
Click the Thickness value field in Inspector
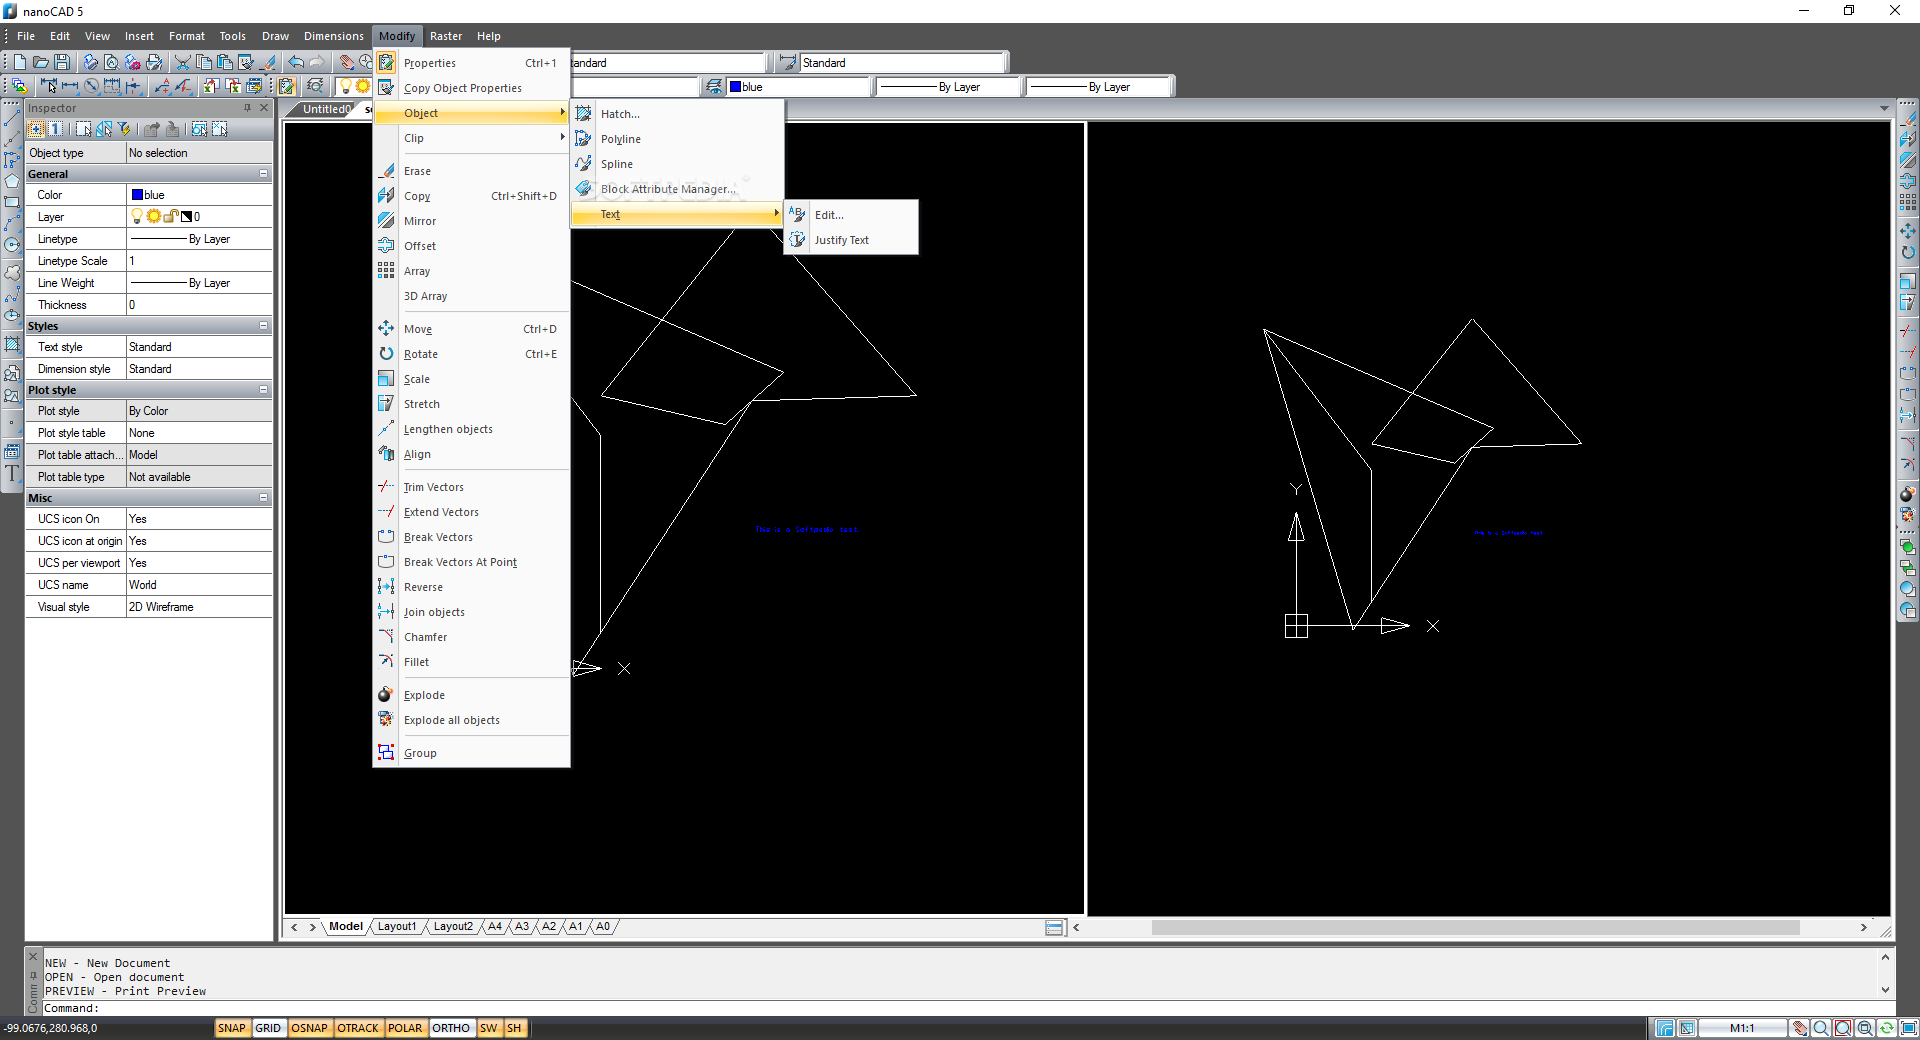[x=199, y=305]
